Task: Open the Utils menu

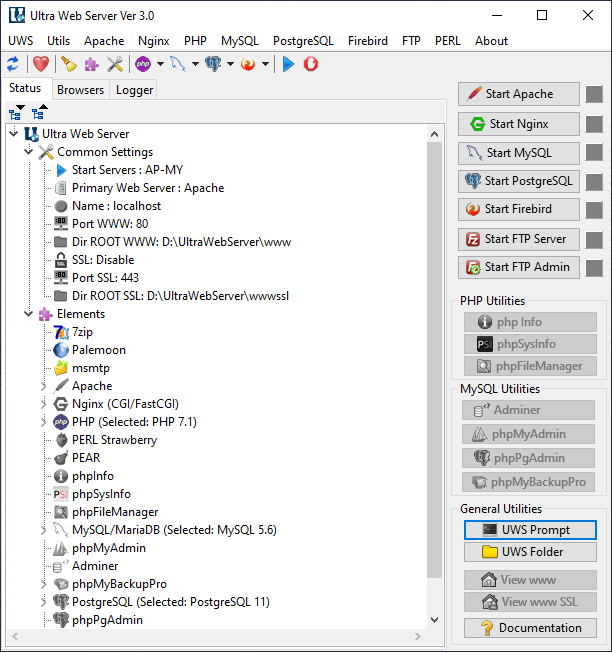Action: 59,41
